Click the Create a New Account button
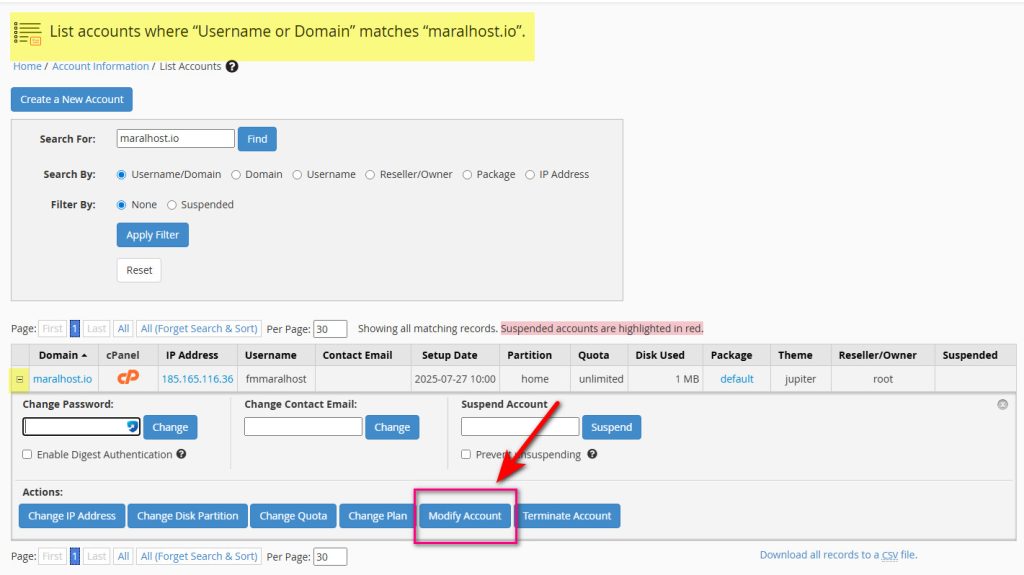The width and height of the screenshot is (1024, 575). click(x=72, y=100)
